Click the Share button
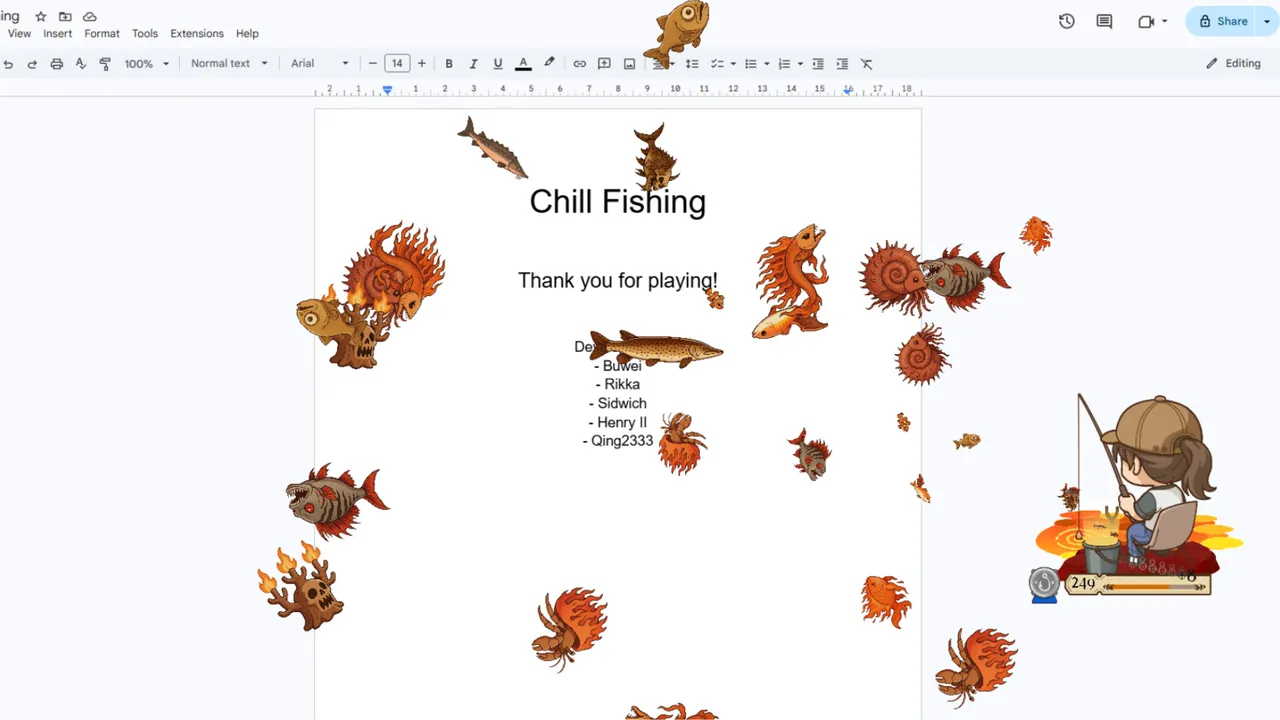Image resolution: width=1280 pixels, height=720 pixels. point(1222,21)
